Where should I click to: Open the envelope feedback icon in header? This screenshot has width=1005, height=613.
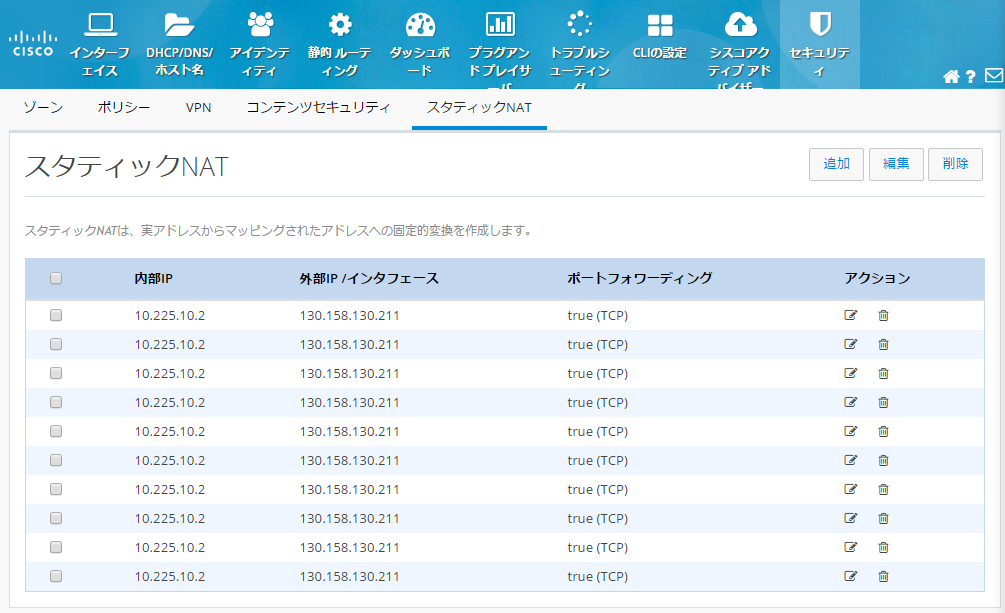point(993,77)
